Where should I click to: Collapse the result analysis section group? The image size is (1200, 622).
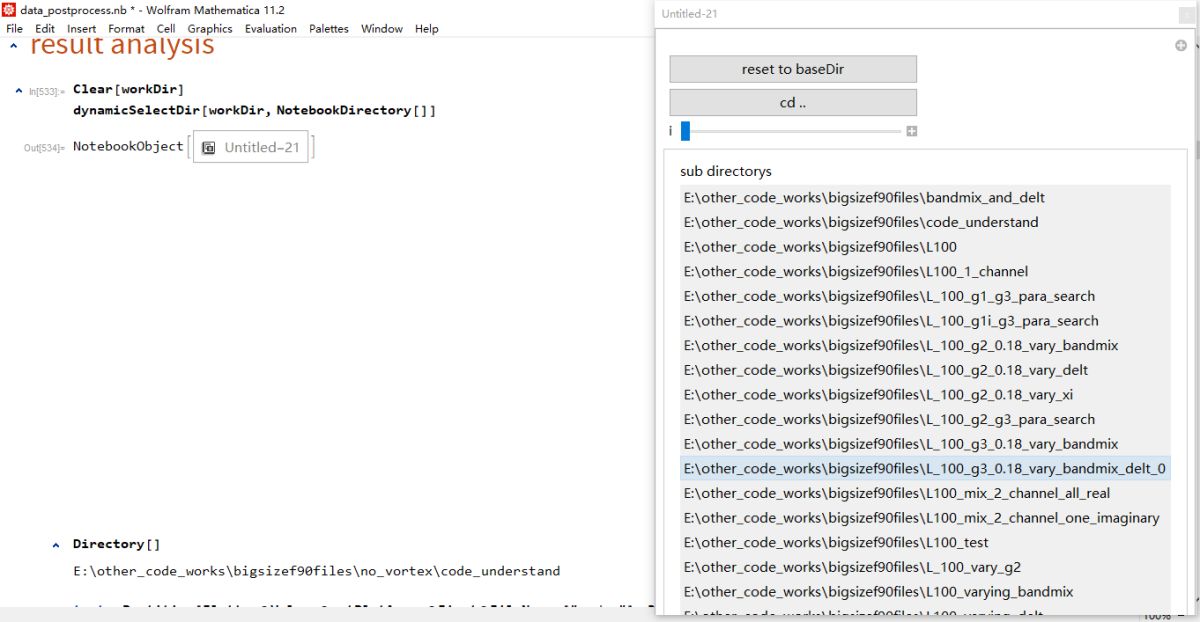point(14,45)
